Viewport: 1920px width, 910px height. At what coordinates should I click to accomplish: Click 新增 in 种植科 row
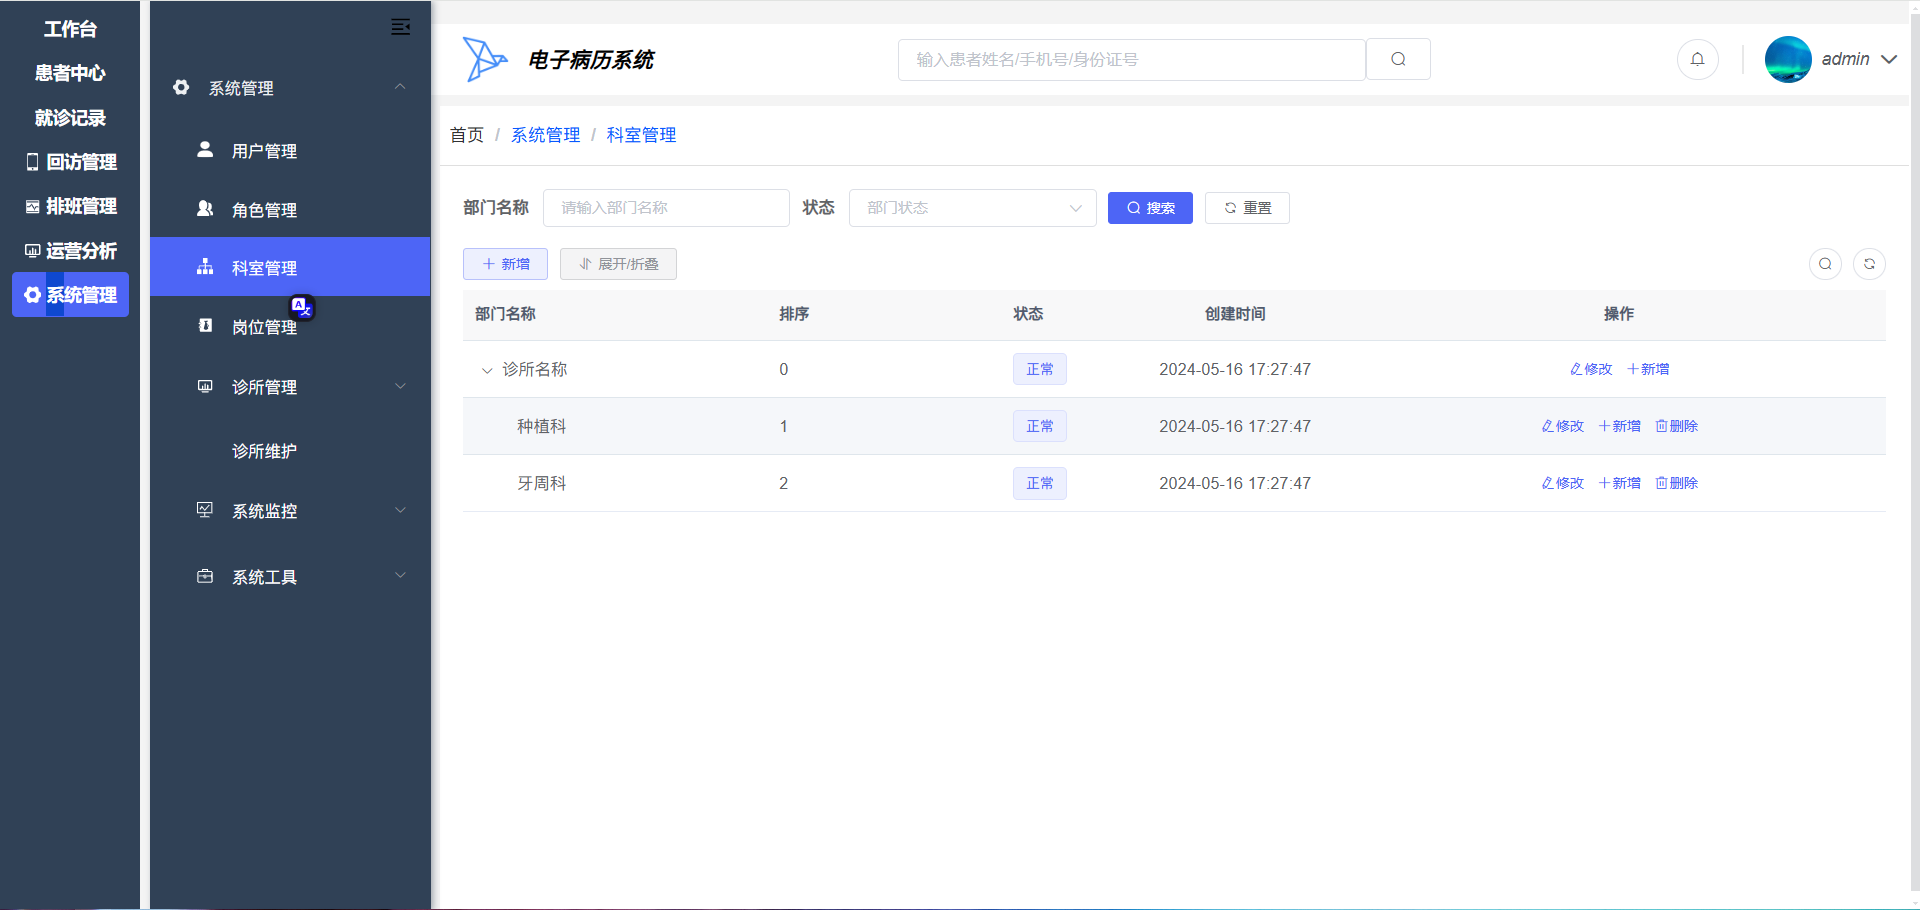click(x=1619, y=426)
